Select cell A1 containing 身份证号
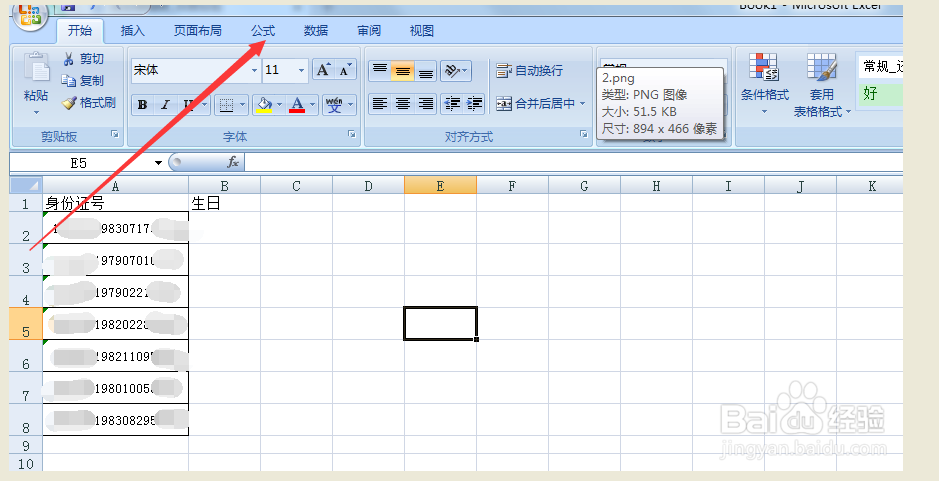Image resolution: width=939 pixels, height=481 pixels. [116, 203]
